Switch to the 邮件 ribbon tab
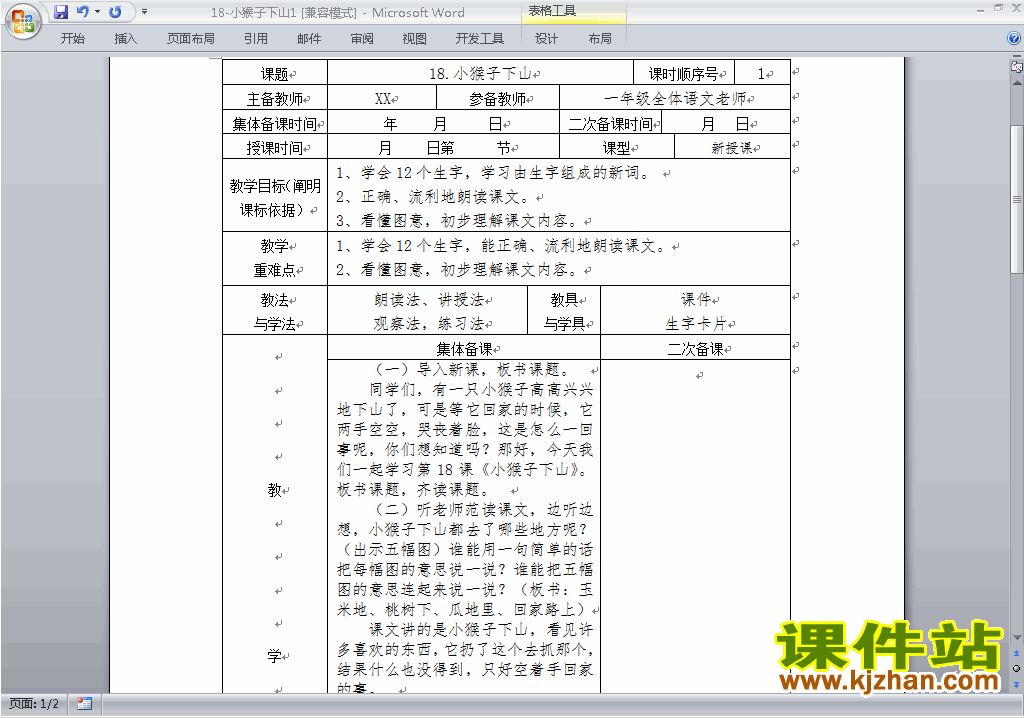1024x718 pixels. click(x=309, y=39)
